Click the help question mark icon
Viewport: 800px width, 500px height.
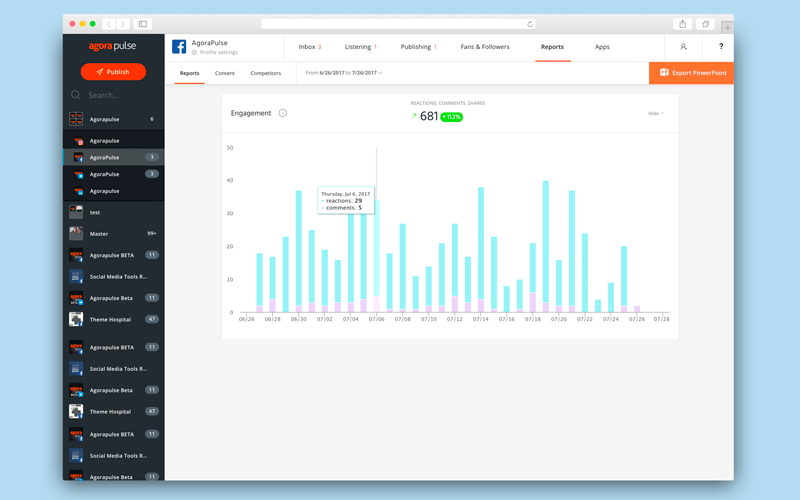(720, 46)
